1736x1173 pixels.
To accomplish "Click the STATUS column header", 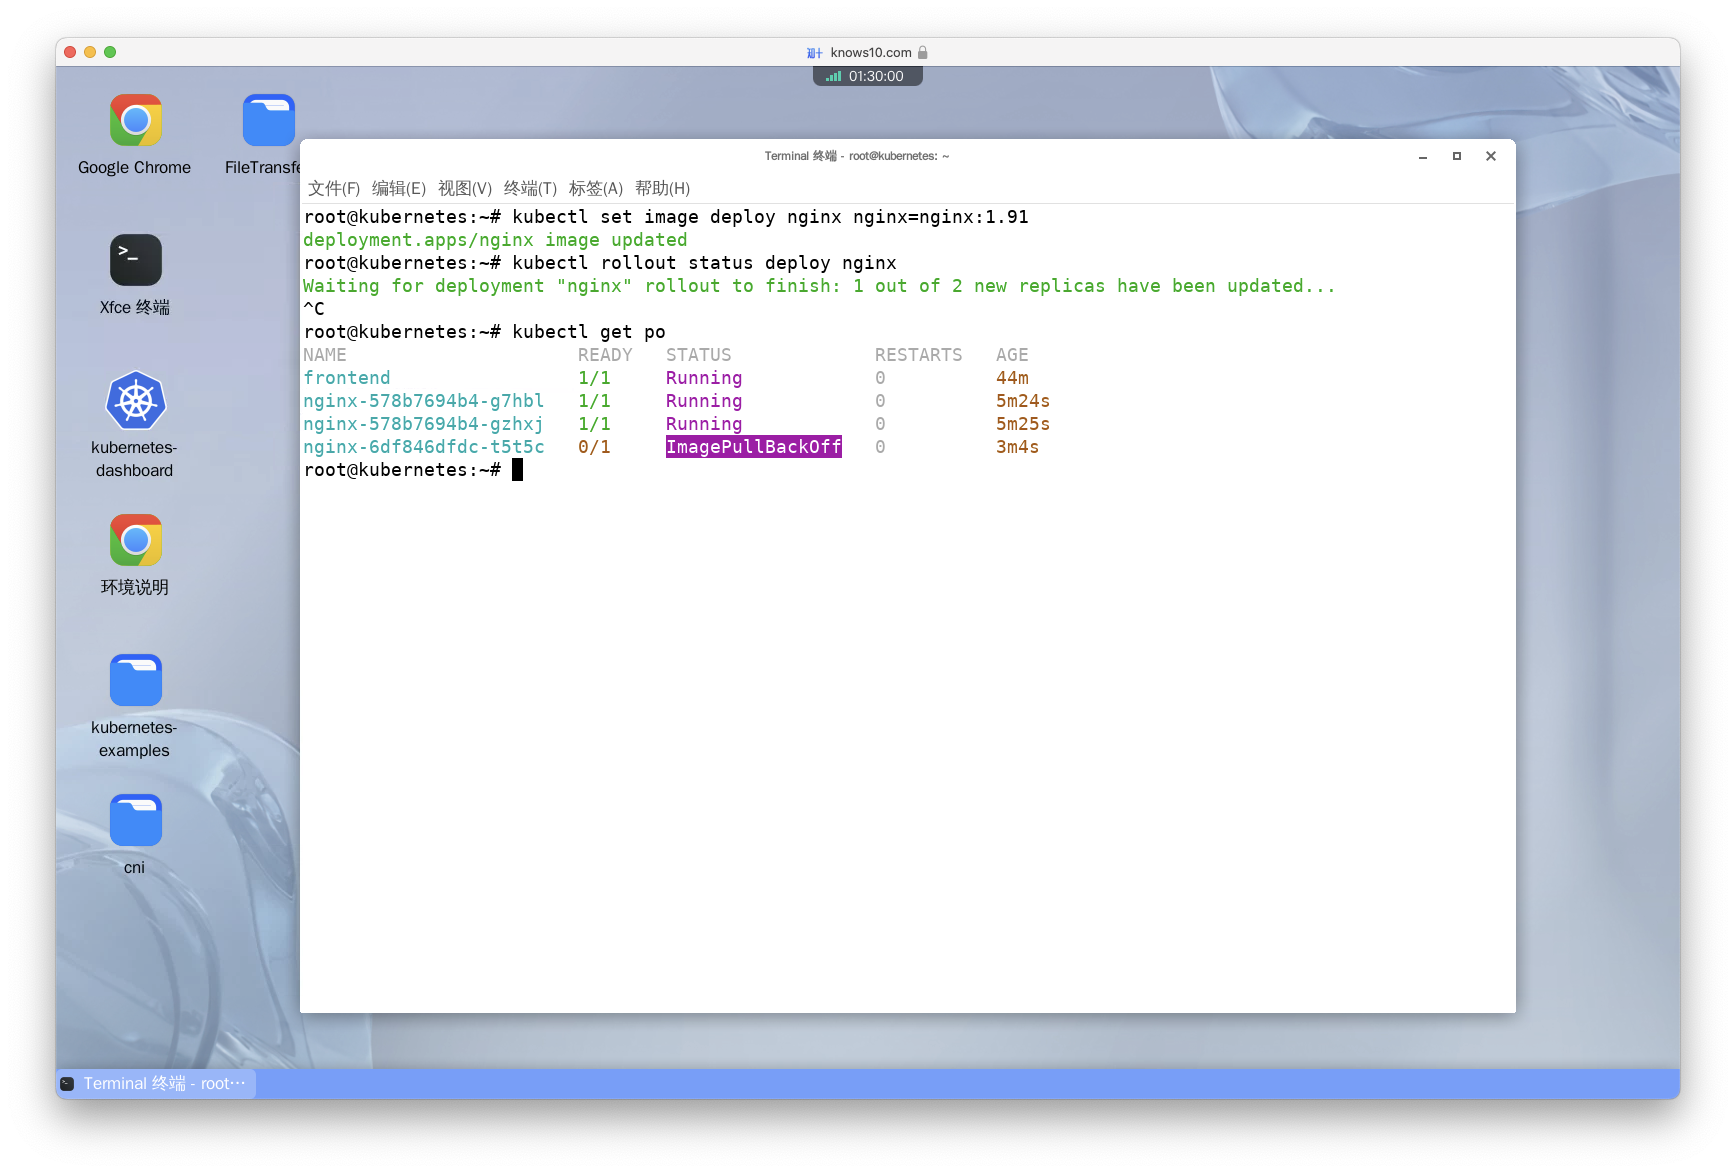I will pyautogui.click(x=698, y=355).
